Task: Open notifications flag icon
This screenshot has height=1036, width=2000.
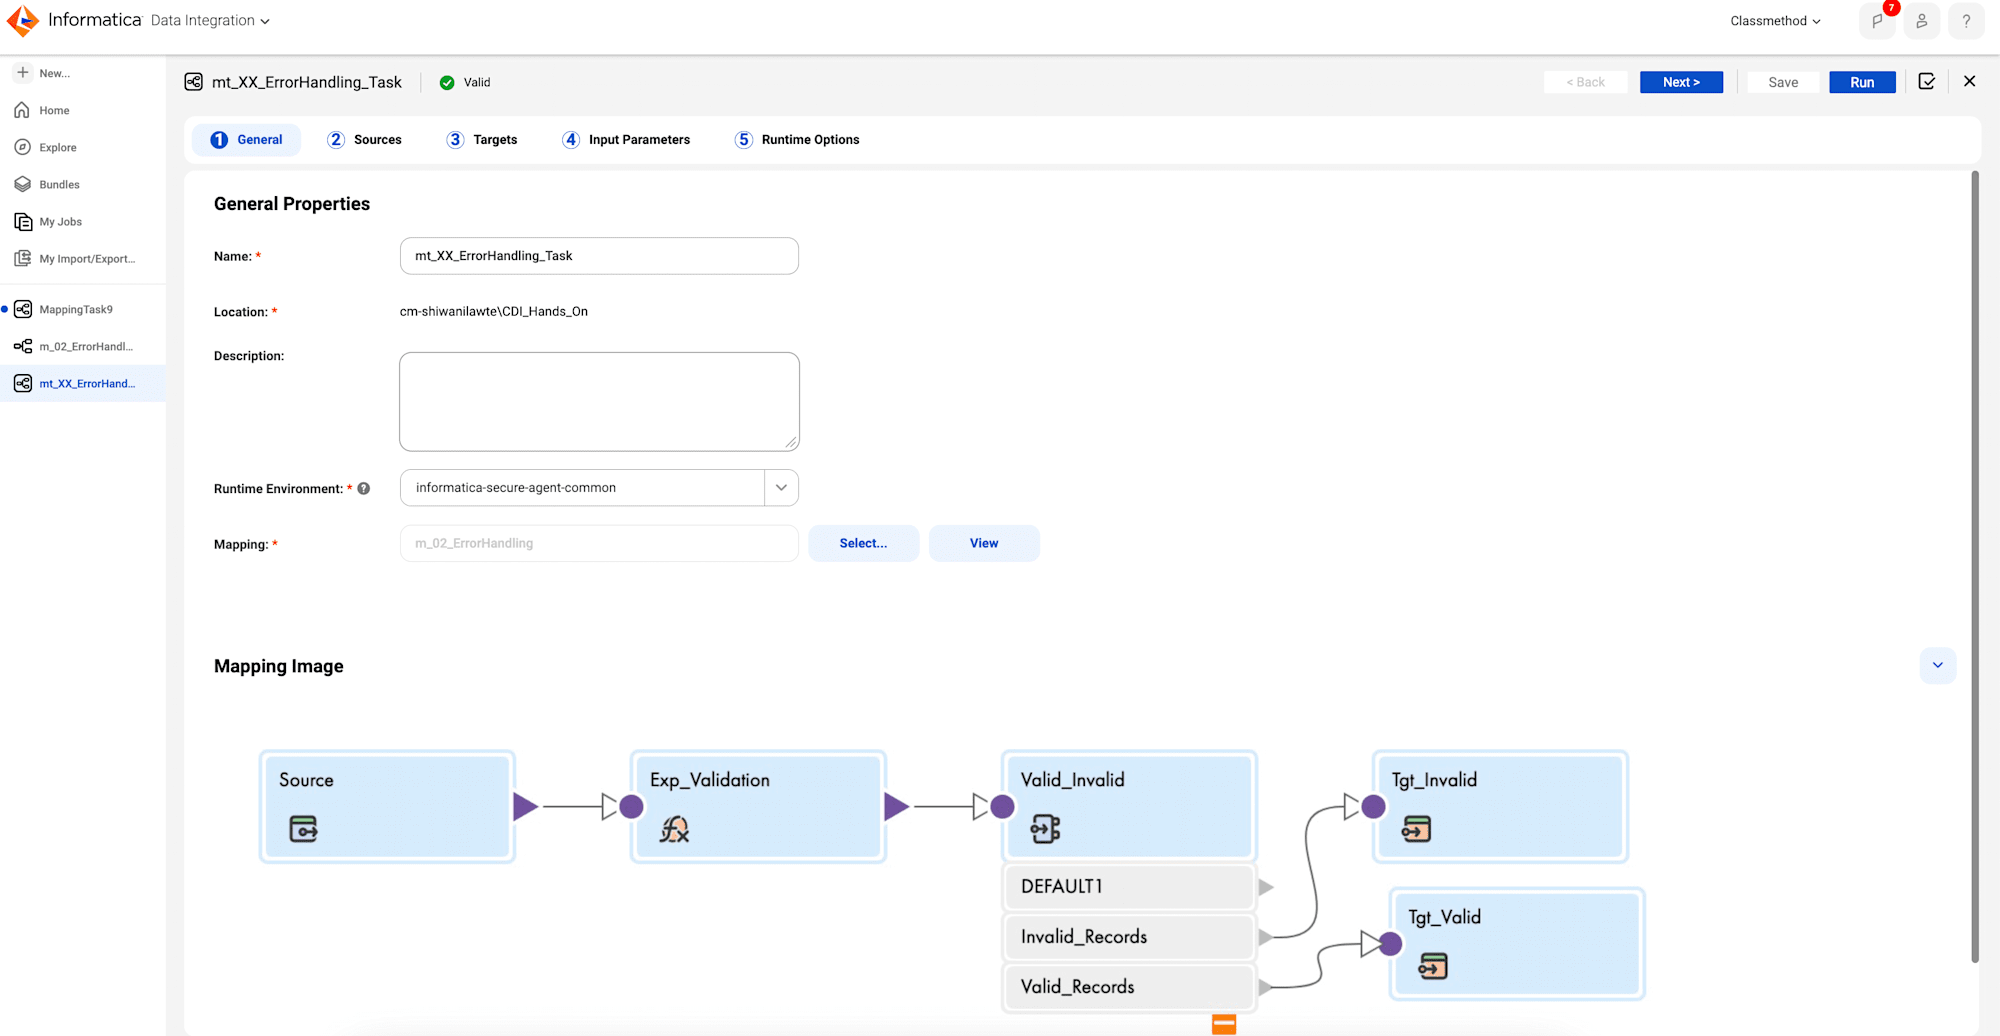Action: [x=1877, y=21]
